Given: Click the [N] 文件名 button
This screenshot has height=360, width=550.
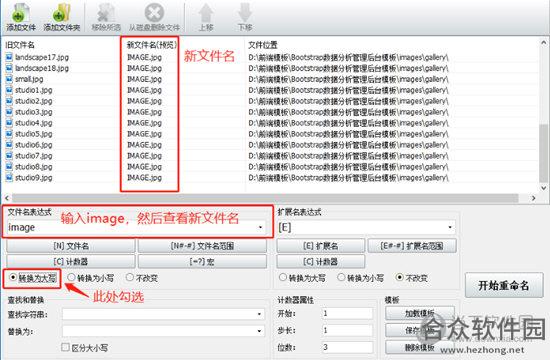Looking at the screenshot, I should pyautogui.click(x=71, y=246).
